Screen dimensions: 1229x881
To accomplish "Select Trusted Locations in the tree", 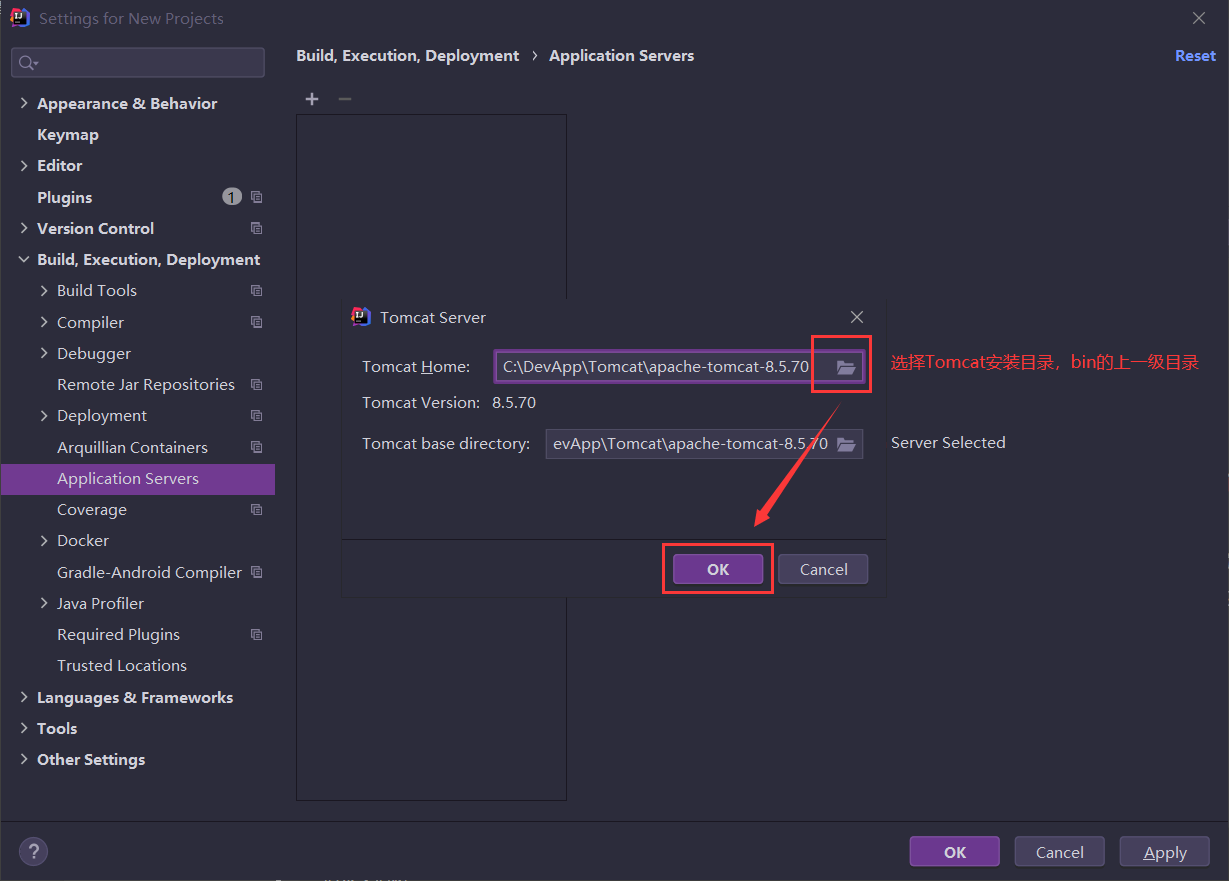I will coord(122,666).
